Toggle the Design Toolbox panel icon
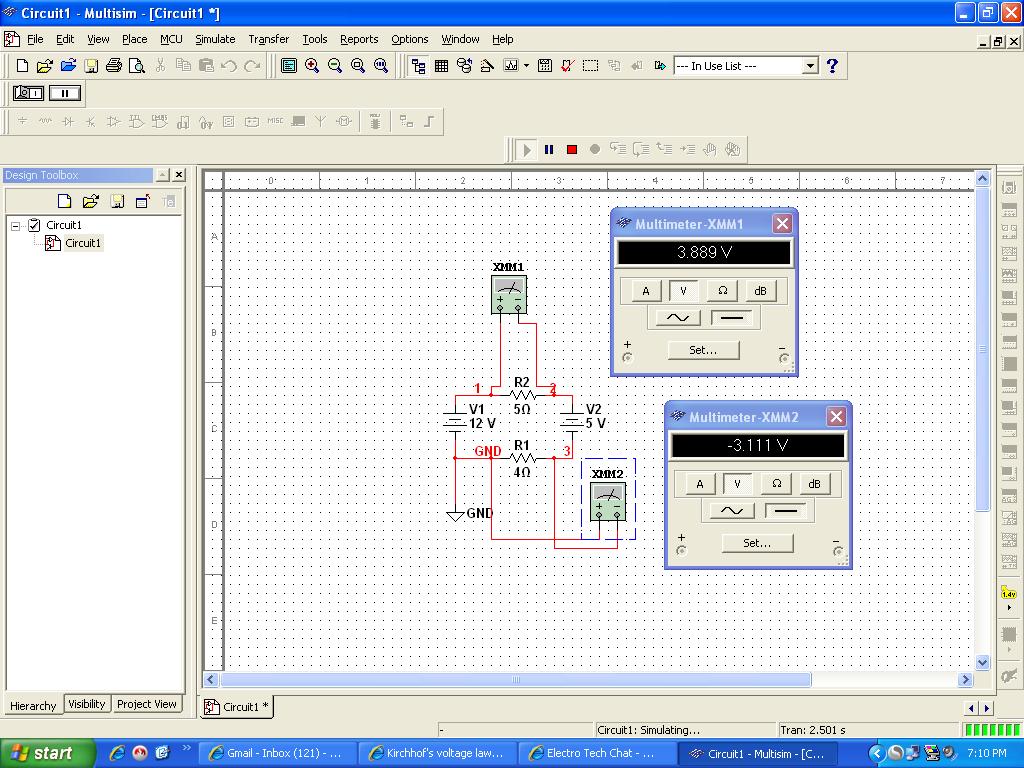1024x768 pixels. click(x=419, y=65)
